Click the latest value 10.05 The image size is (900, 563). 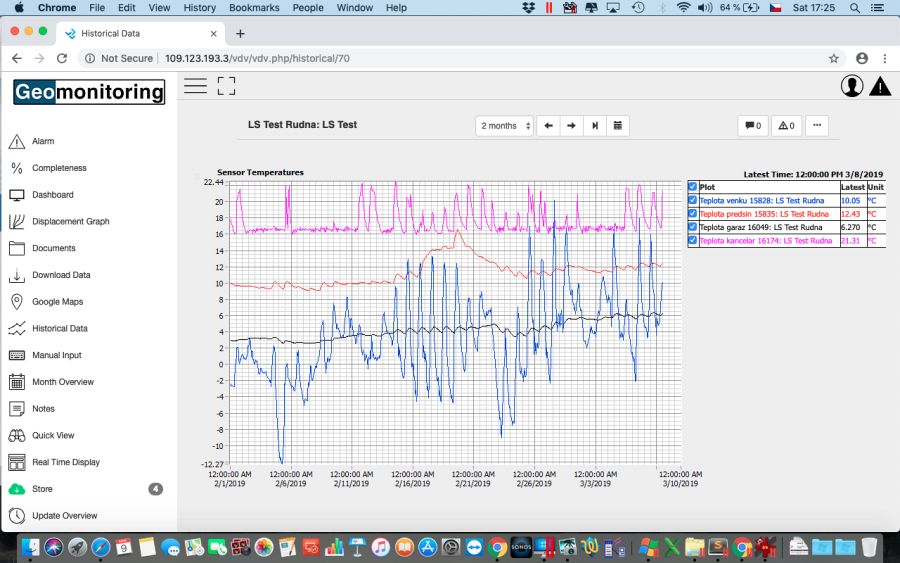pyautogui.click(x=850, y=200)
